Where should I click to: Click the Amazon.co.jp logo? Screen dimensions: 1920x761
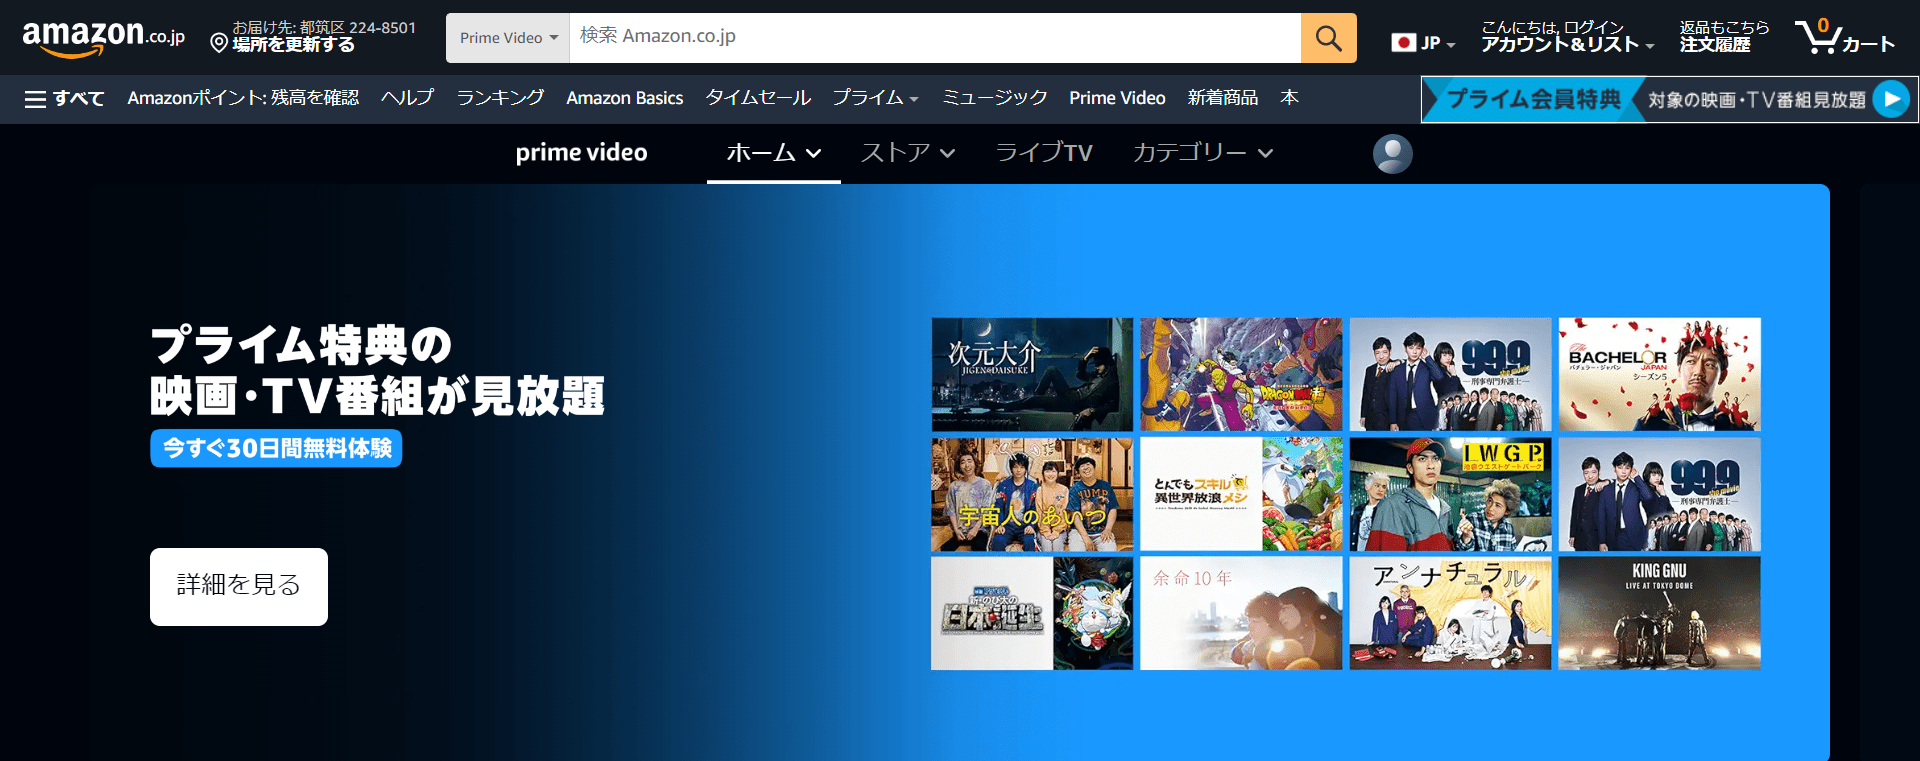[104, 38]
